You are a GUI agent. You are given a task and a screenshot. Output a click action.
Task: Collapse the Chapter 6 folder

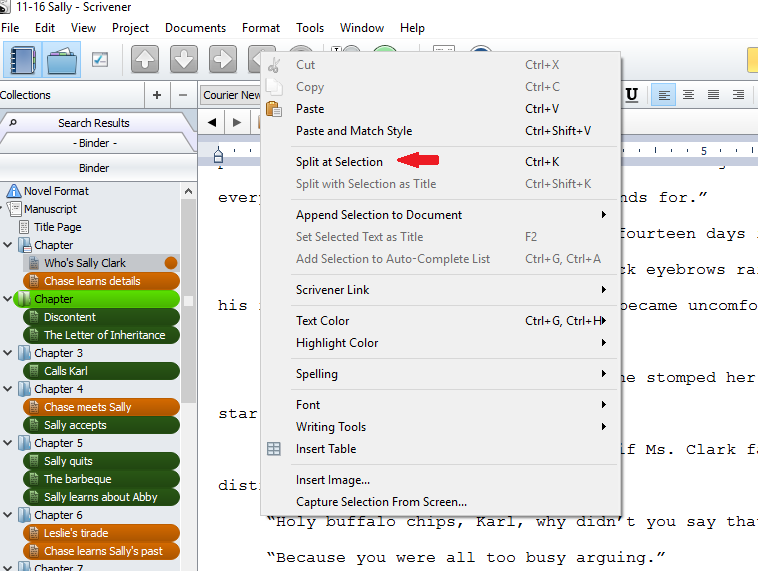click(x=7, y=515)
